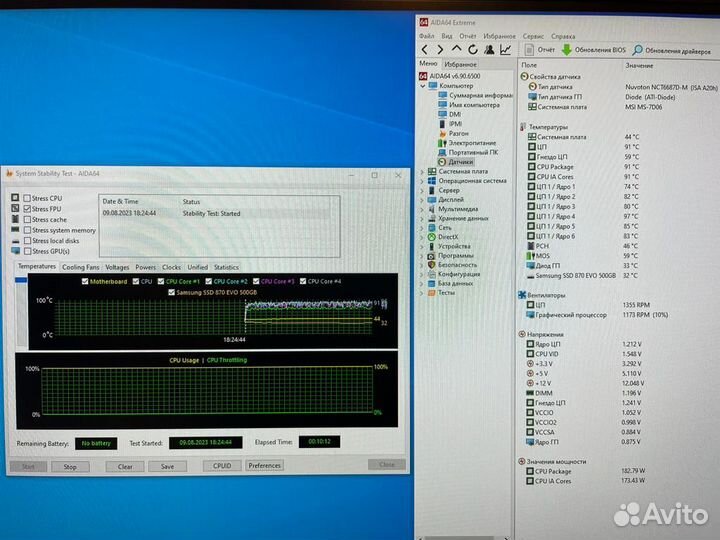Open the Вид menu

[x=447, y=36]
